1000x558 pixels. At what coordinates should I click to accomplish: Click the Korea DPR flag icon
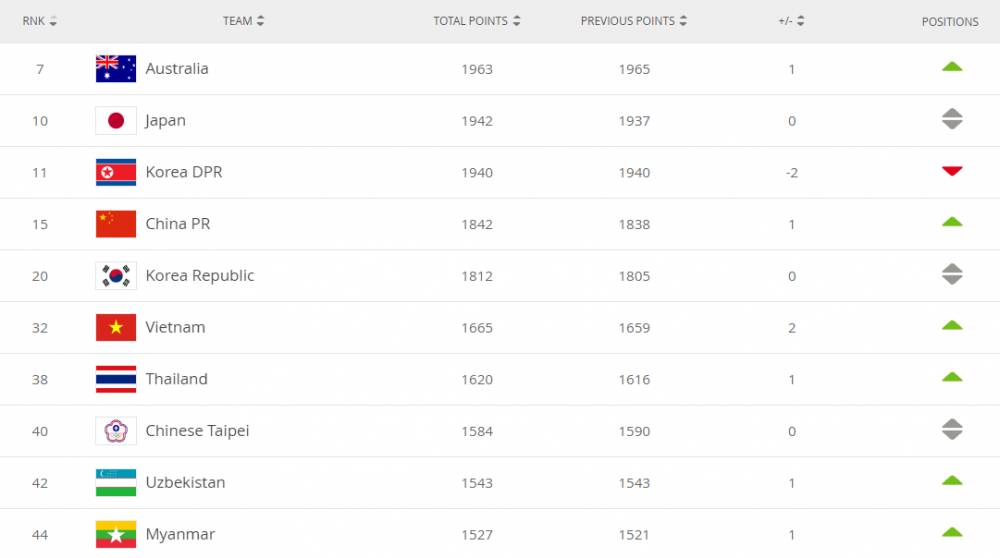115,172
